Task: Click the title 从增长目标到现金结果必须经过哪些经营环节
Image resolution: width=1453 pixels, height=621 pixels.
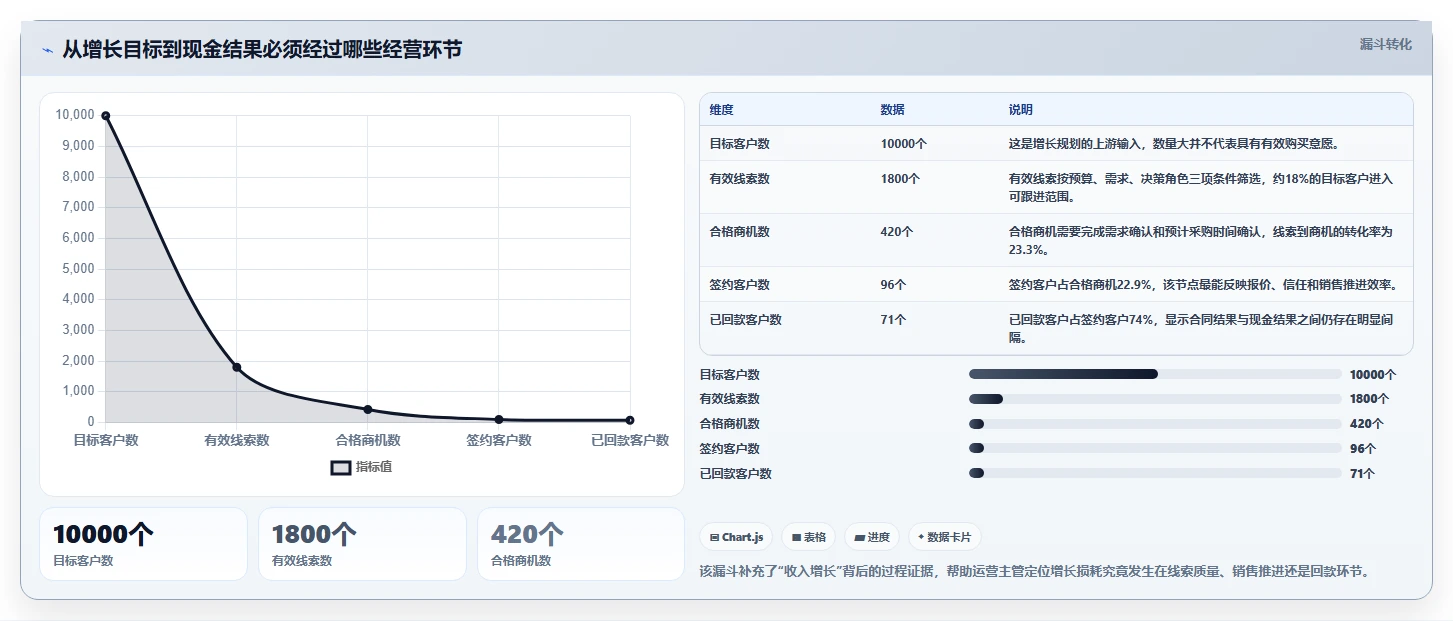Action: point(262,50)
